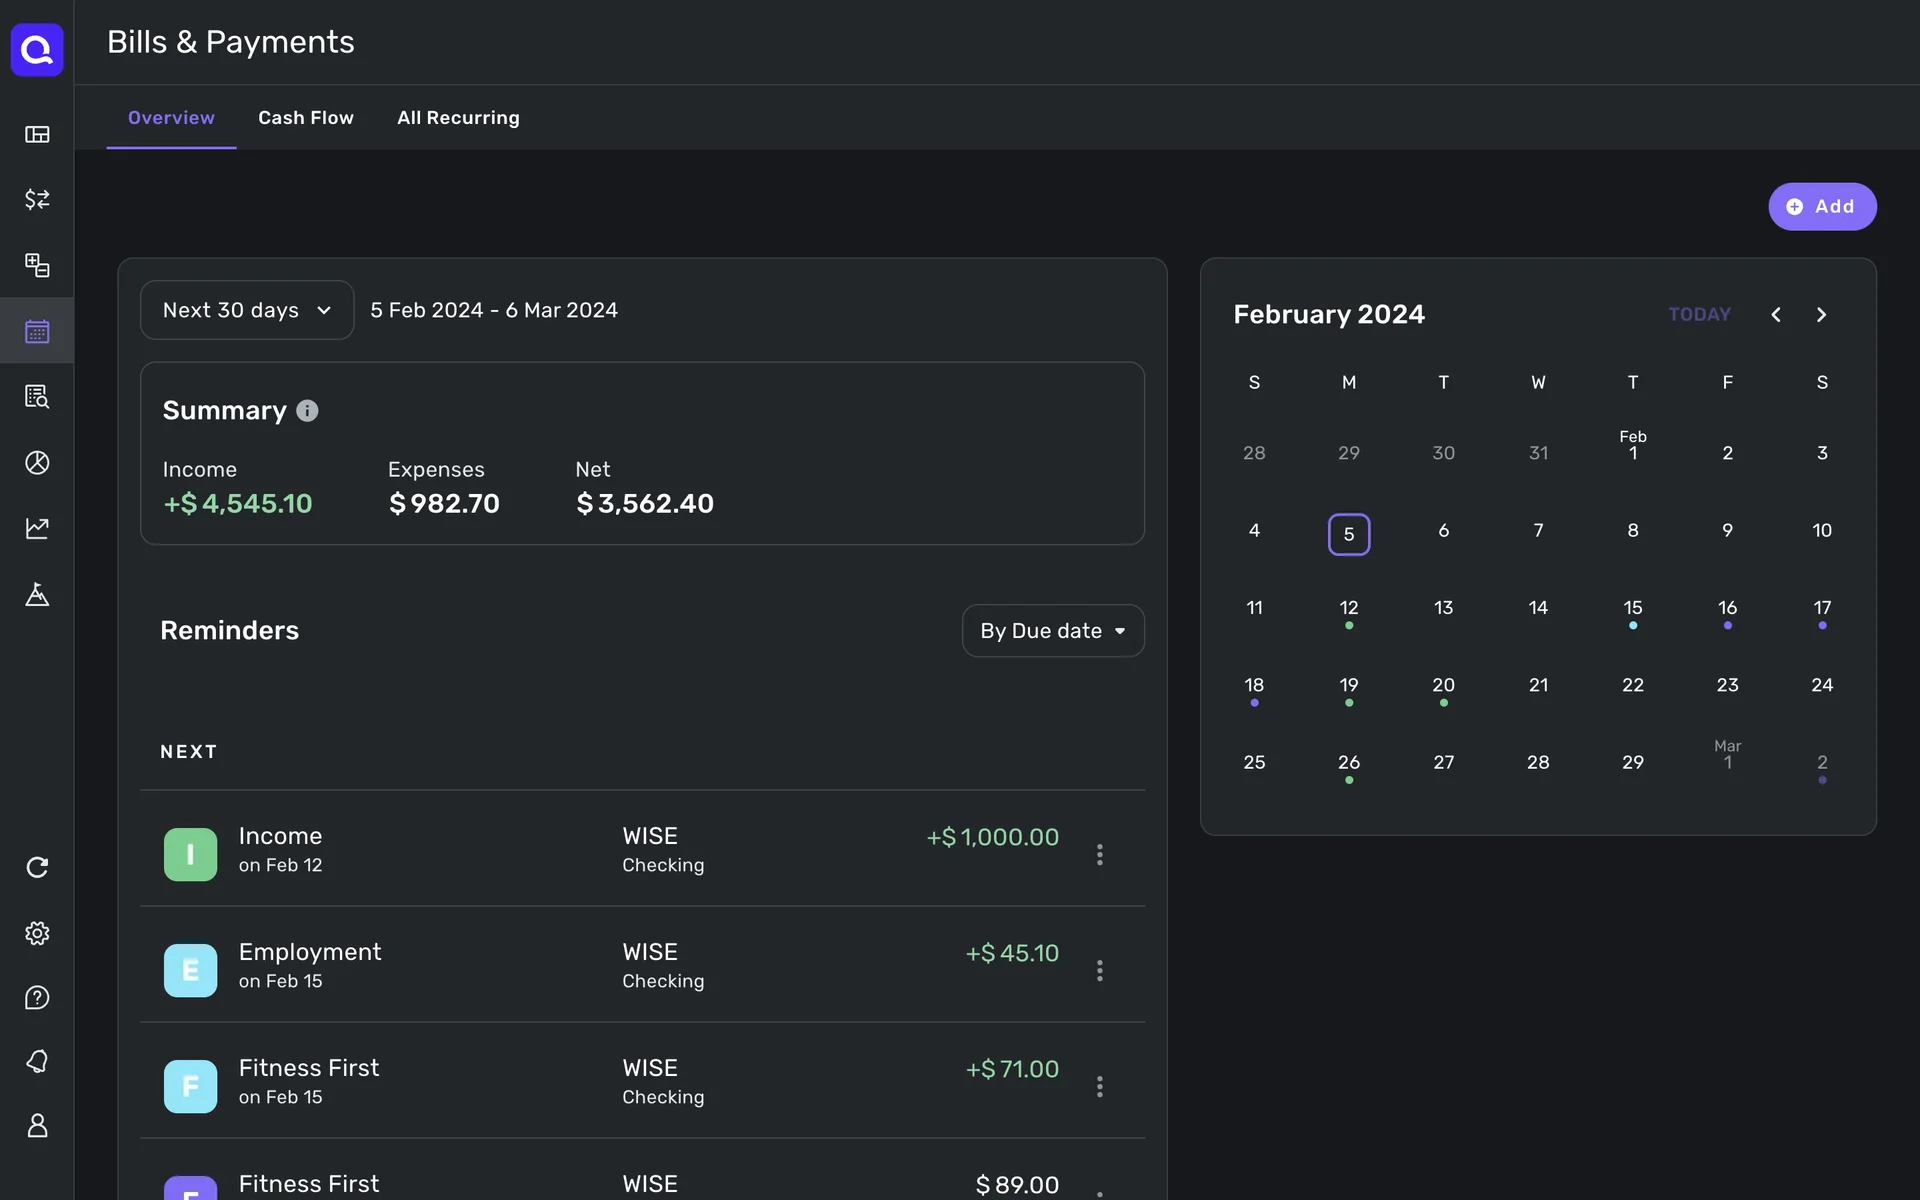Click the Summary info icon
Image resolution: width=1920 pixels, height=1200 pixels.
(307, 411)
